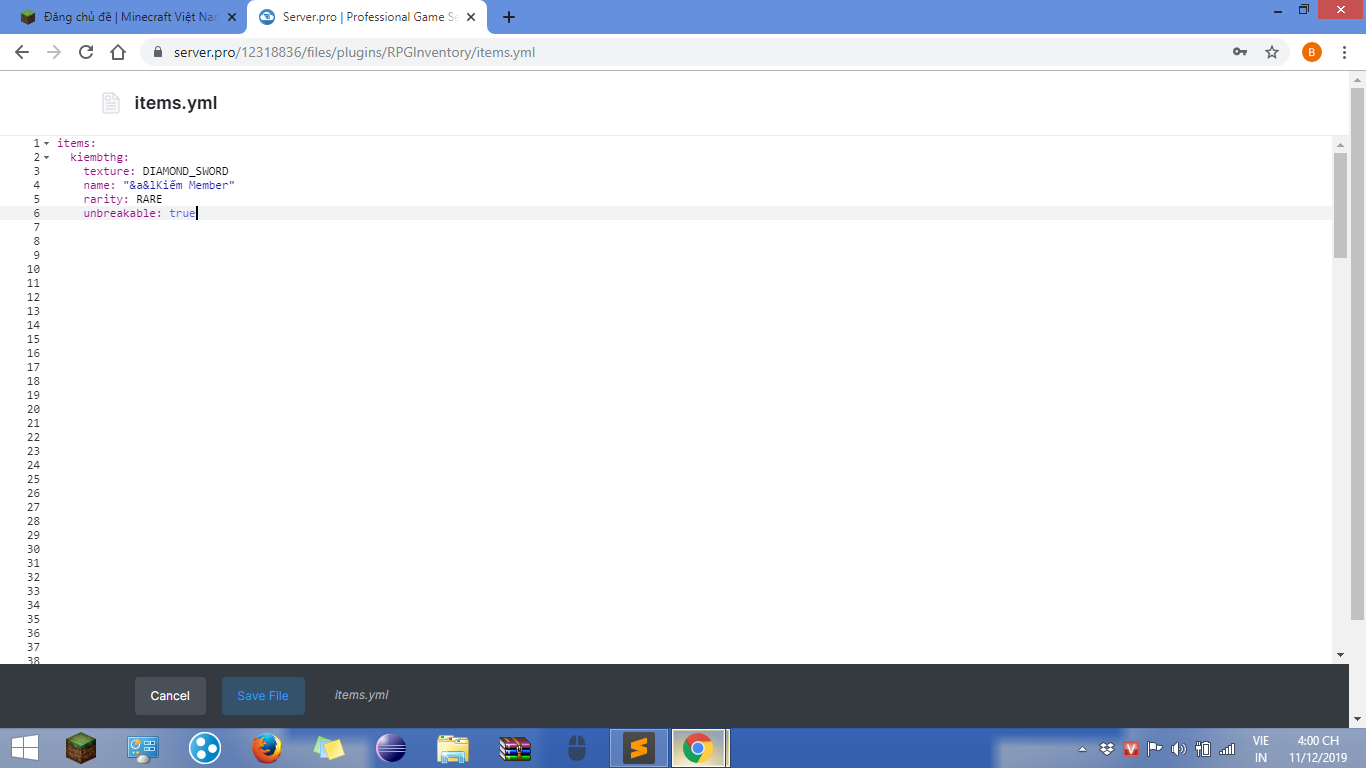Click the italic items.yml label in footer

pos(361,695)
